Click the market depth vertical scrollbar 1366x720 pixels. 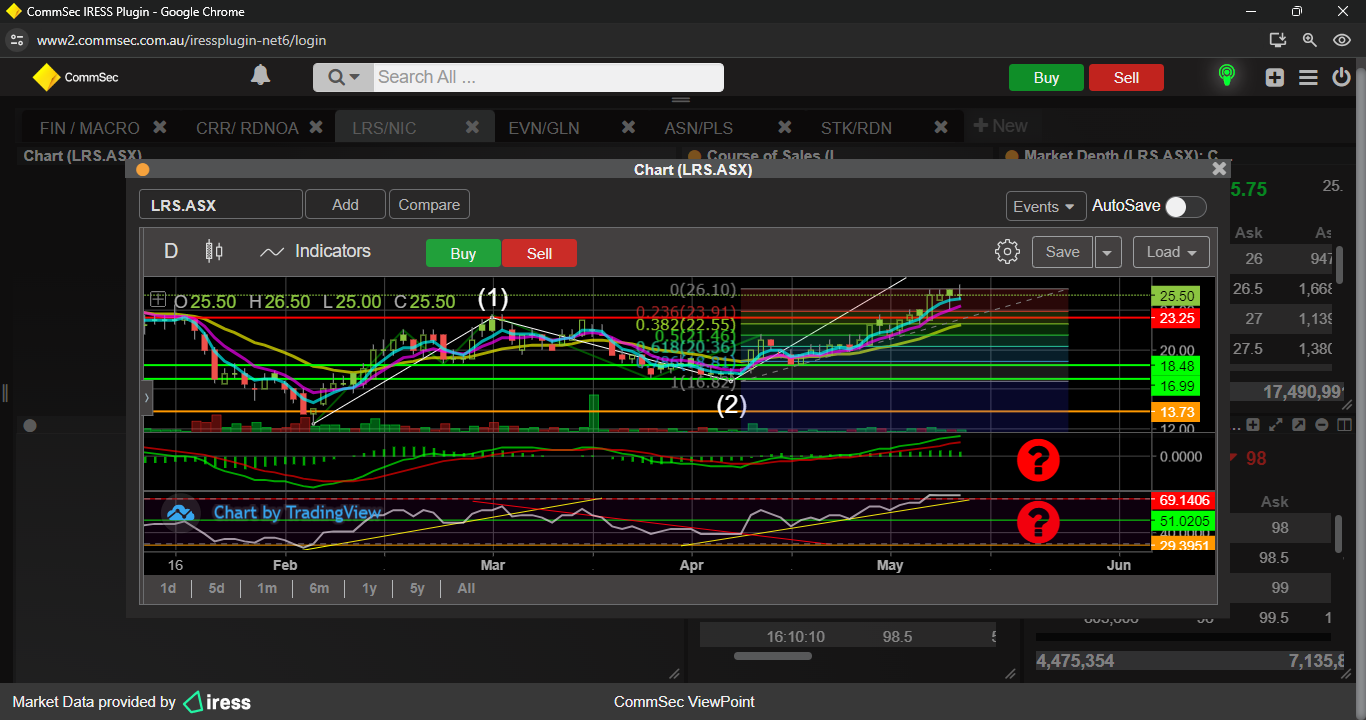pyautogui.click(x=1339, y=533)
